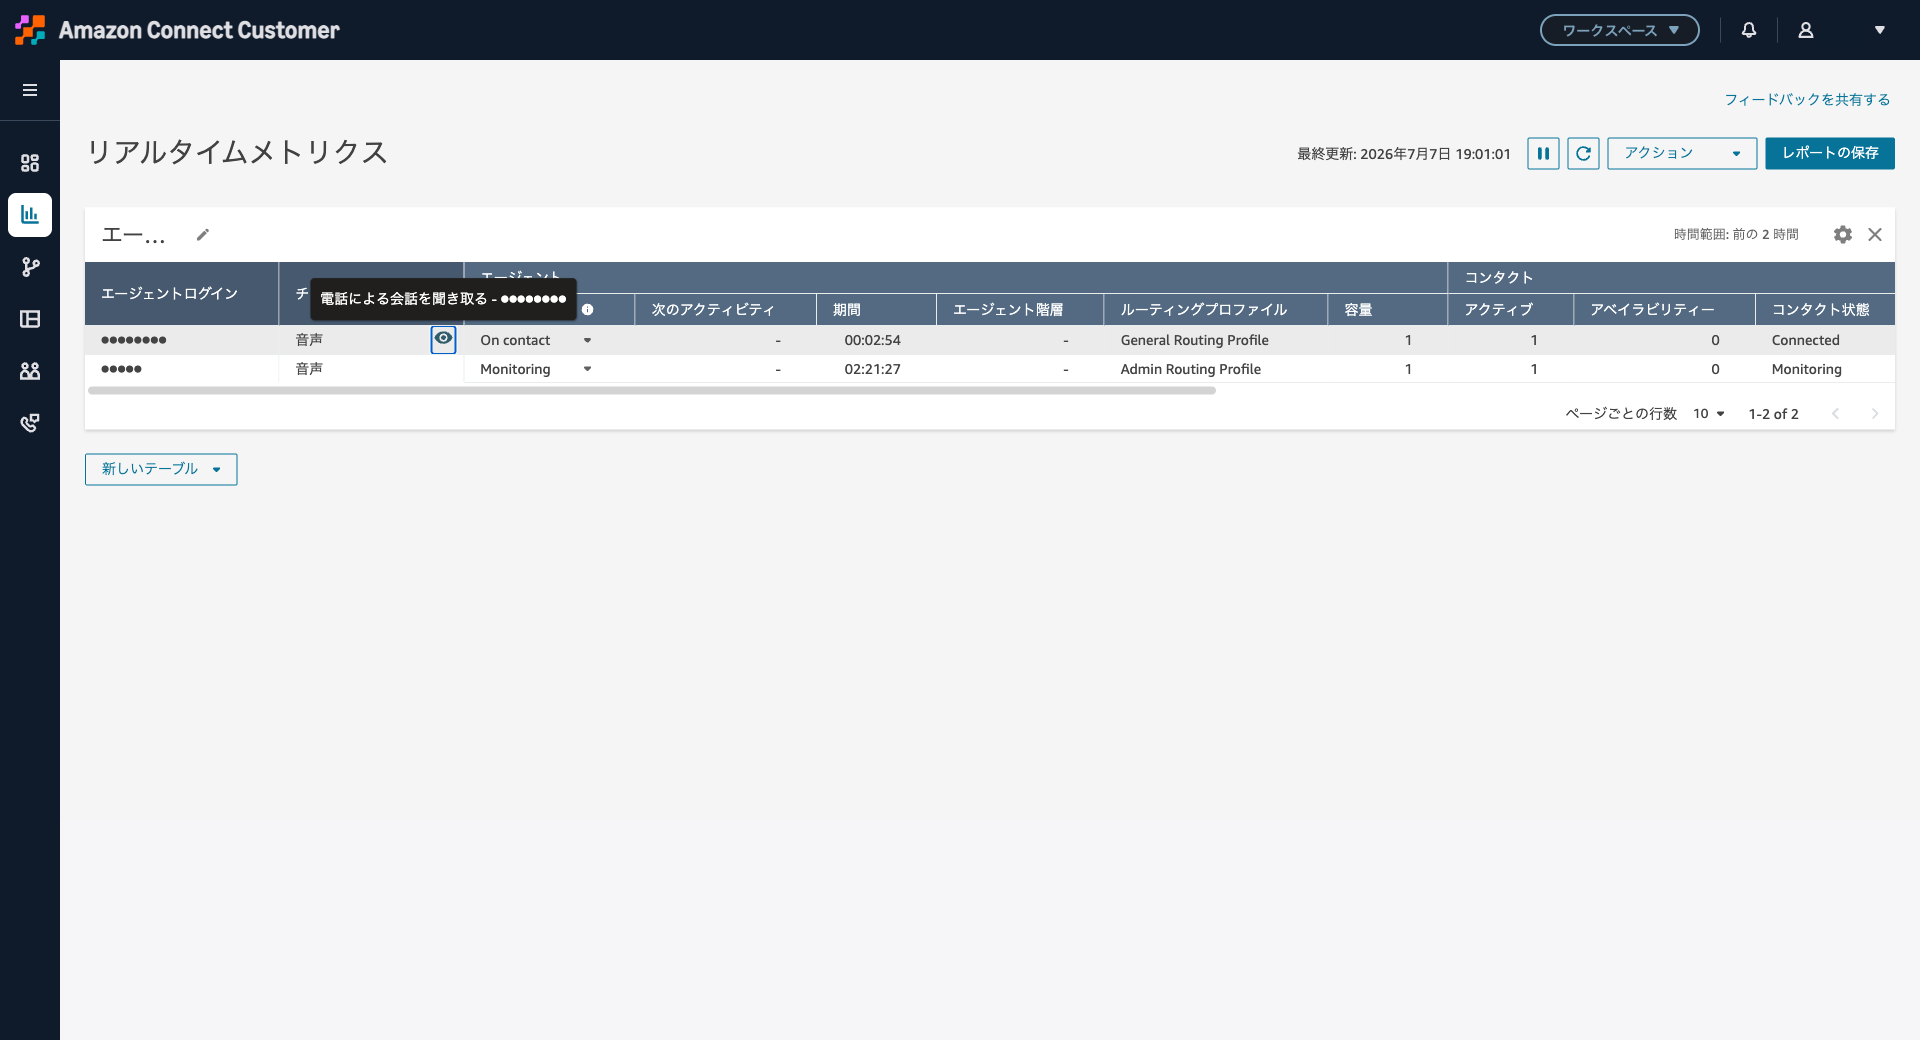The image size is (1920, 1040).
Task: Open the analytics bar chart sidebar icon
Action: pyautogui.click(x=30, y=215)
